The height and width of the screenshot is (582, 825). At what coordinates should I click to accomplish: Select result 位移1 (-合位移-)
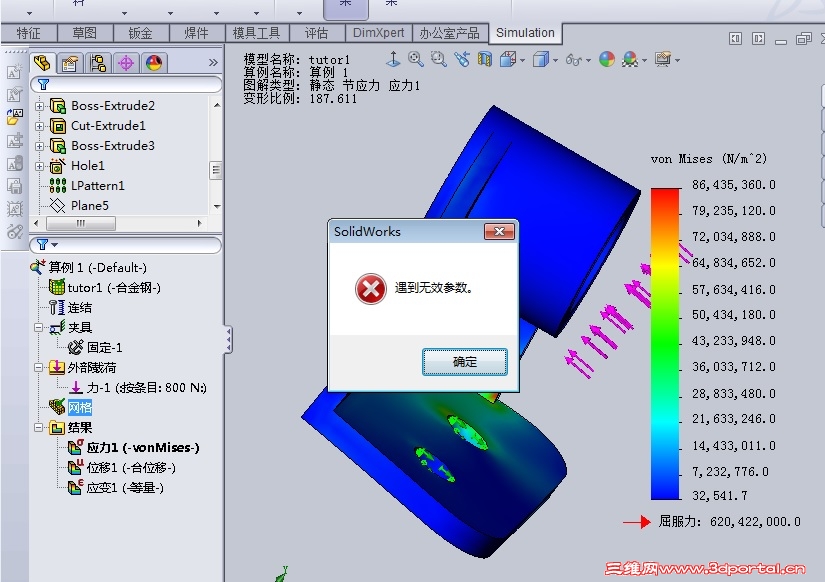coord(131,468)
